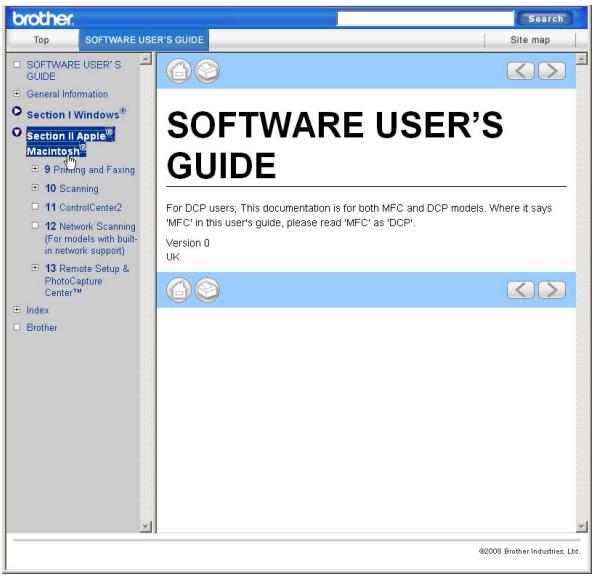
Task: Go to next page using top arrow
Action: click(552, 71)
